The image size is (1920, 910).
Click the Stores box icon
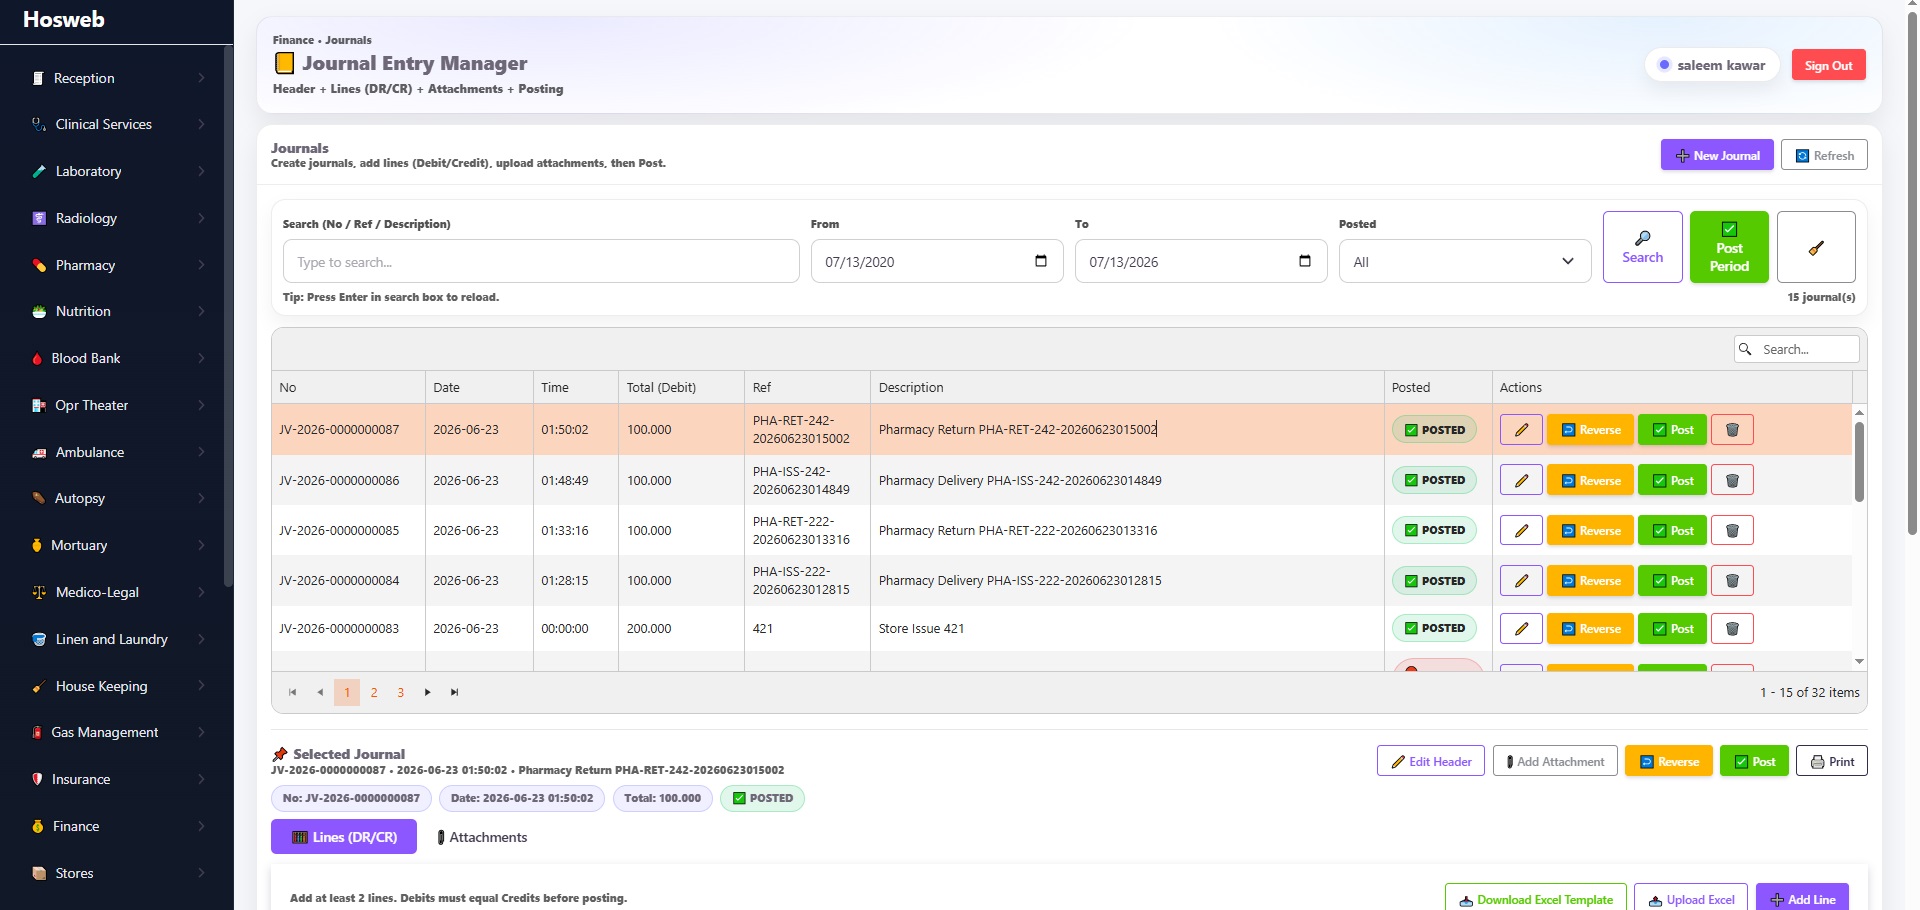(39, 874)
